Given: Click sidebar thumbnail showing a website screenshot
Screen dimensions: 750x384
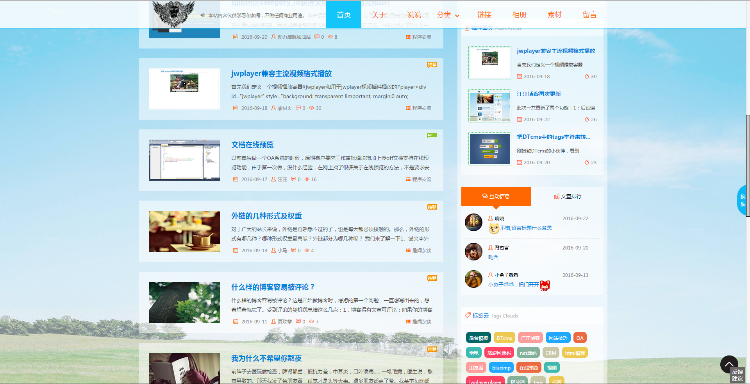Looking at the screenshot, I should click(x=489, y=106).
